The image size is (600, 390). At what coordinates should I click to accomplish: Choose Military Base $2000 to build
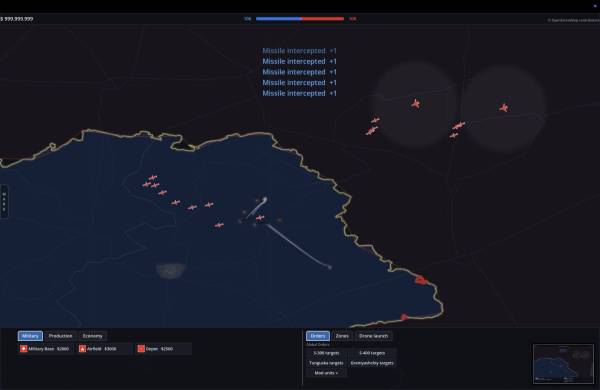coord(45,349)
